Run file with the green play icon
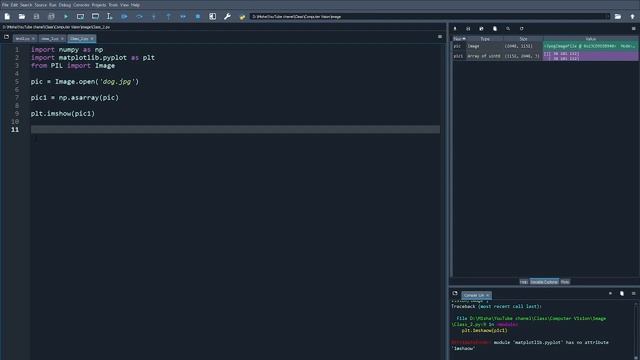This screenshot has height=360, width=640. pos(66,17)
